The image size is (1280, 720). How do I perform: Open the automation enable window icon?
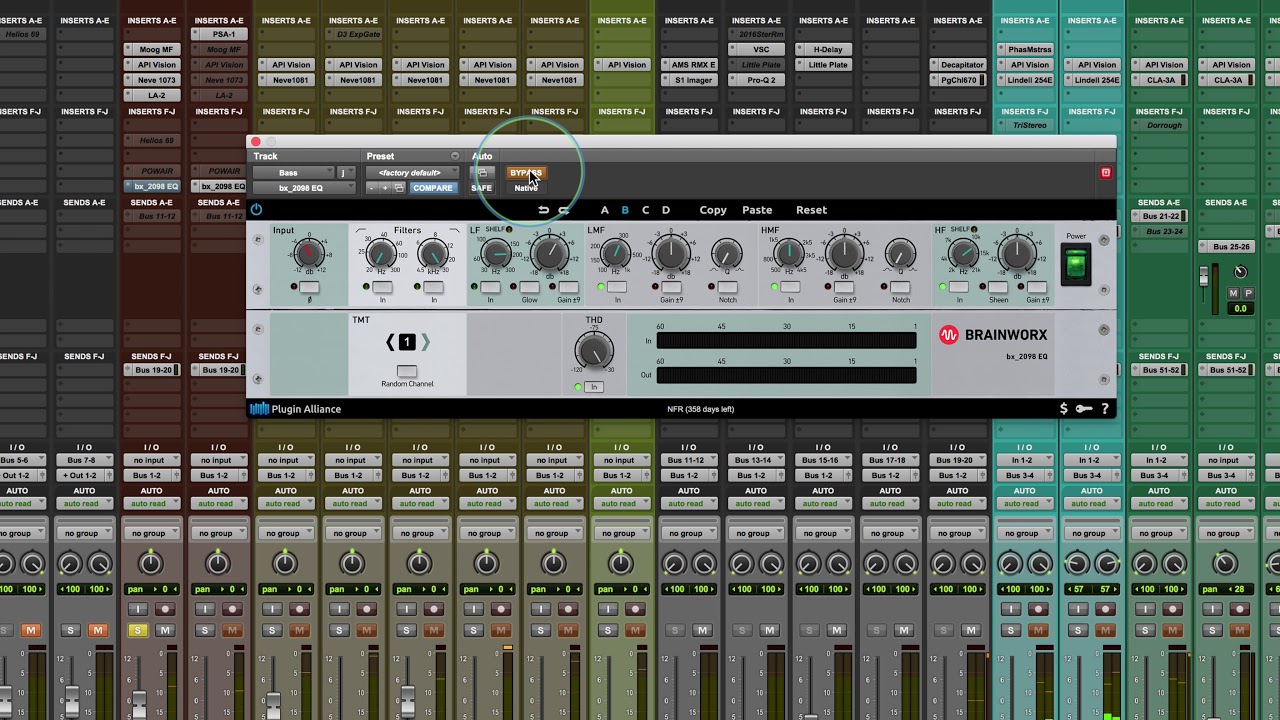coord(482,173)
